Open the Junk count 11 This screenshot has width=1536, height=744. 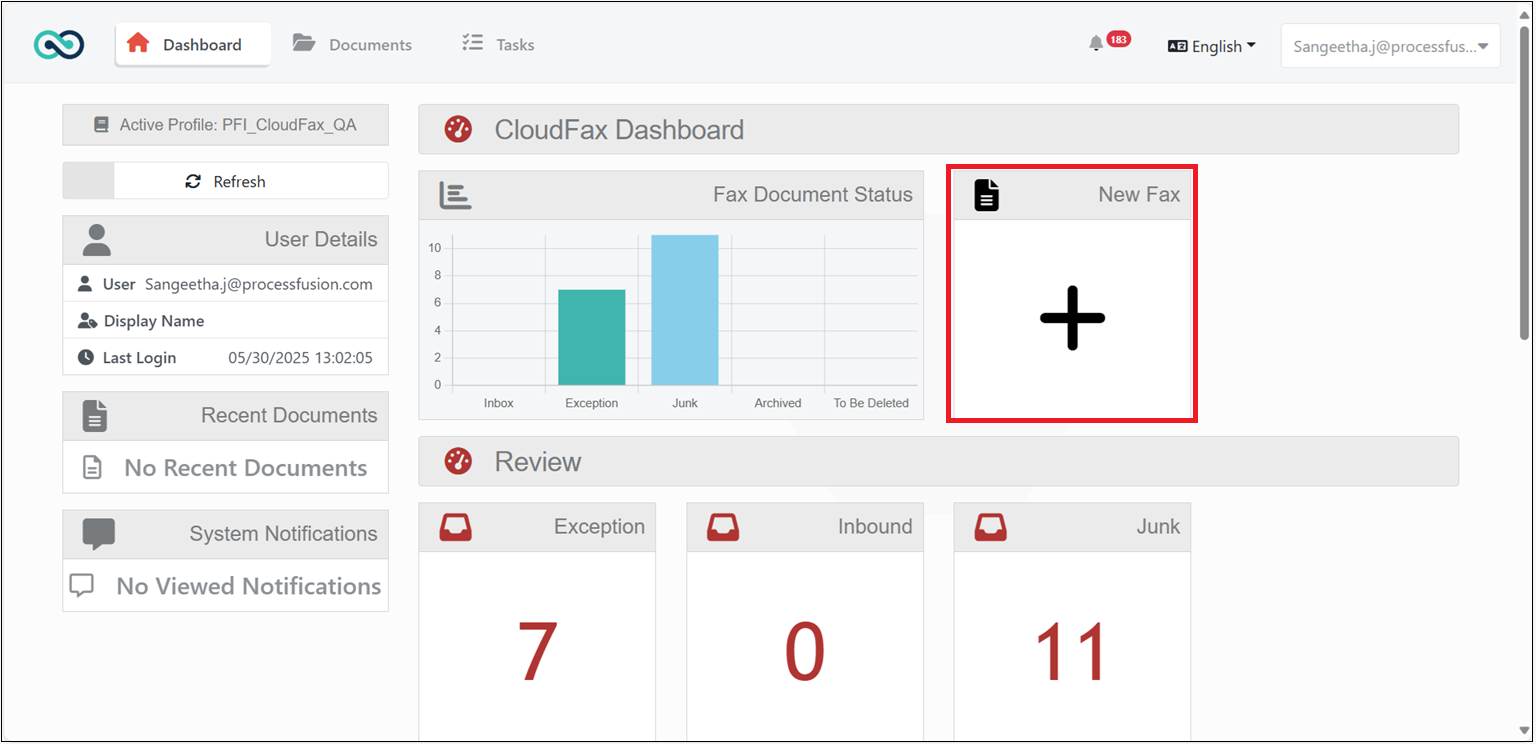(x=1071, y=652)
